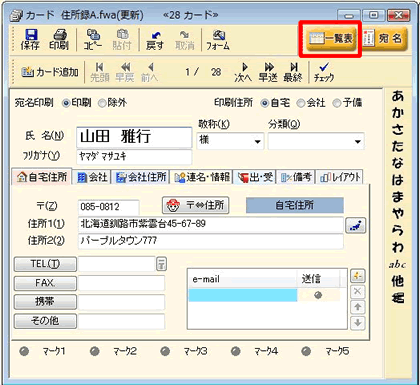Add a card with カード追加
Screen dimensions: 420x385
tap(50, 72)
